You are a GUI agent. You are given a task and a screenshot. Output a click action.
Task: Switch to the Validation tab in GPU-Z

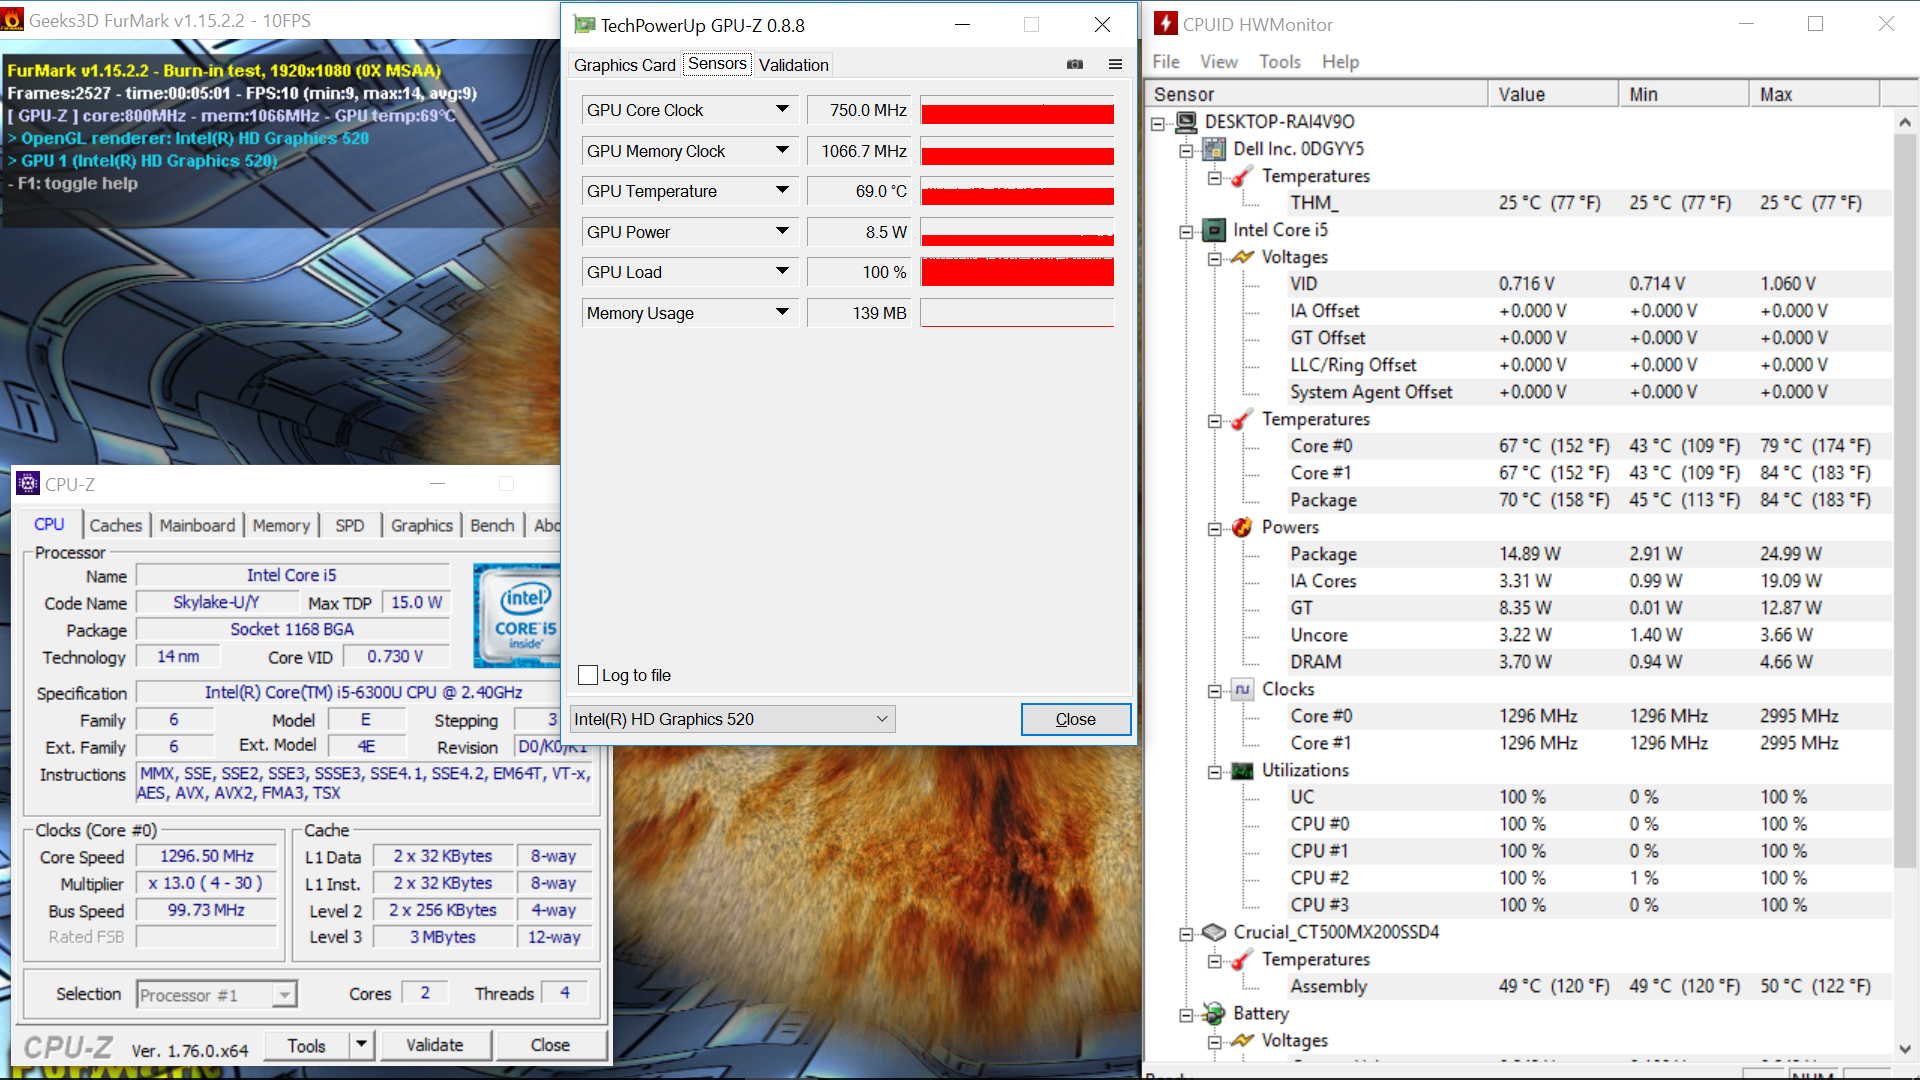(x=794, y=65)
